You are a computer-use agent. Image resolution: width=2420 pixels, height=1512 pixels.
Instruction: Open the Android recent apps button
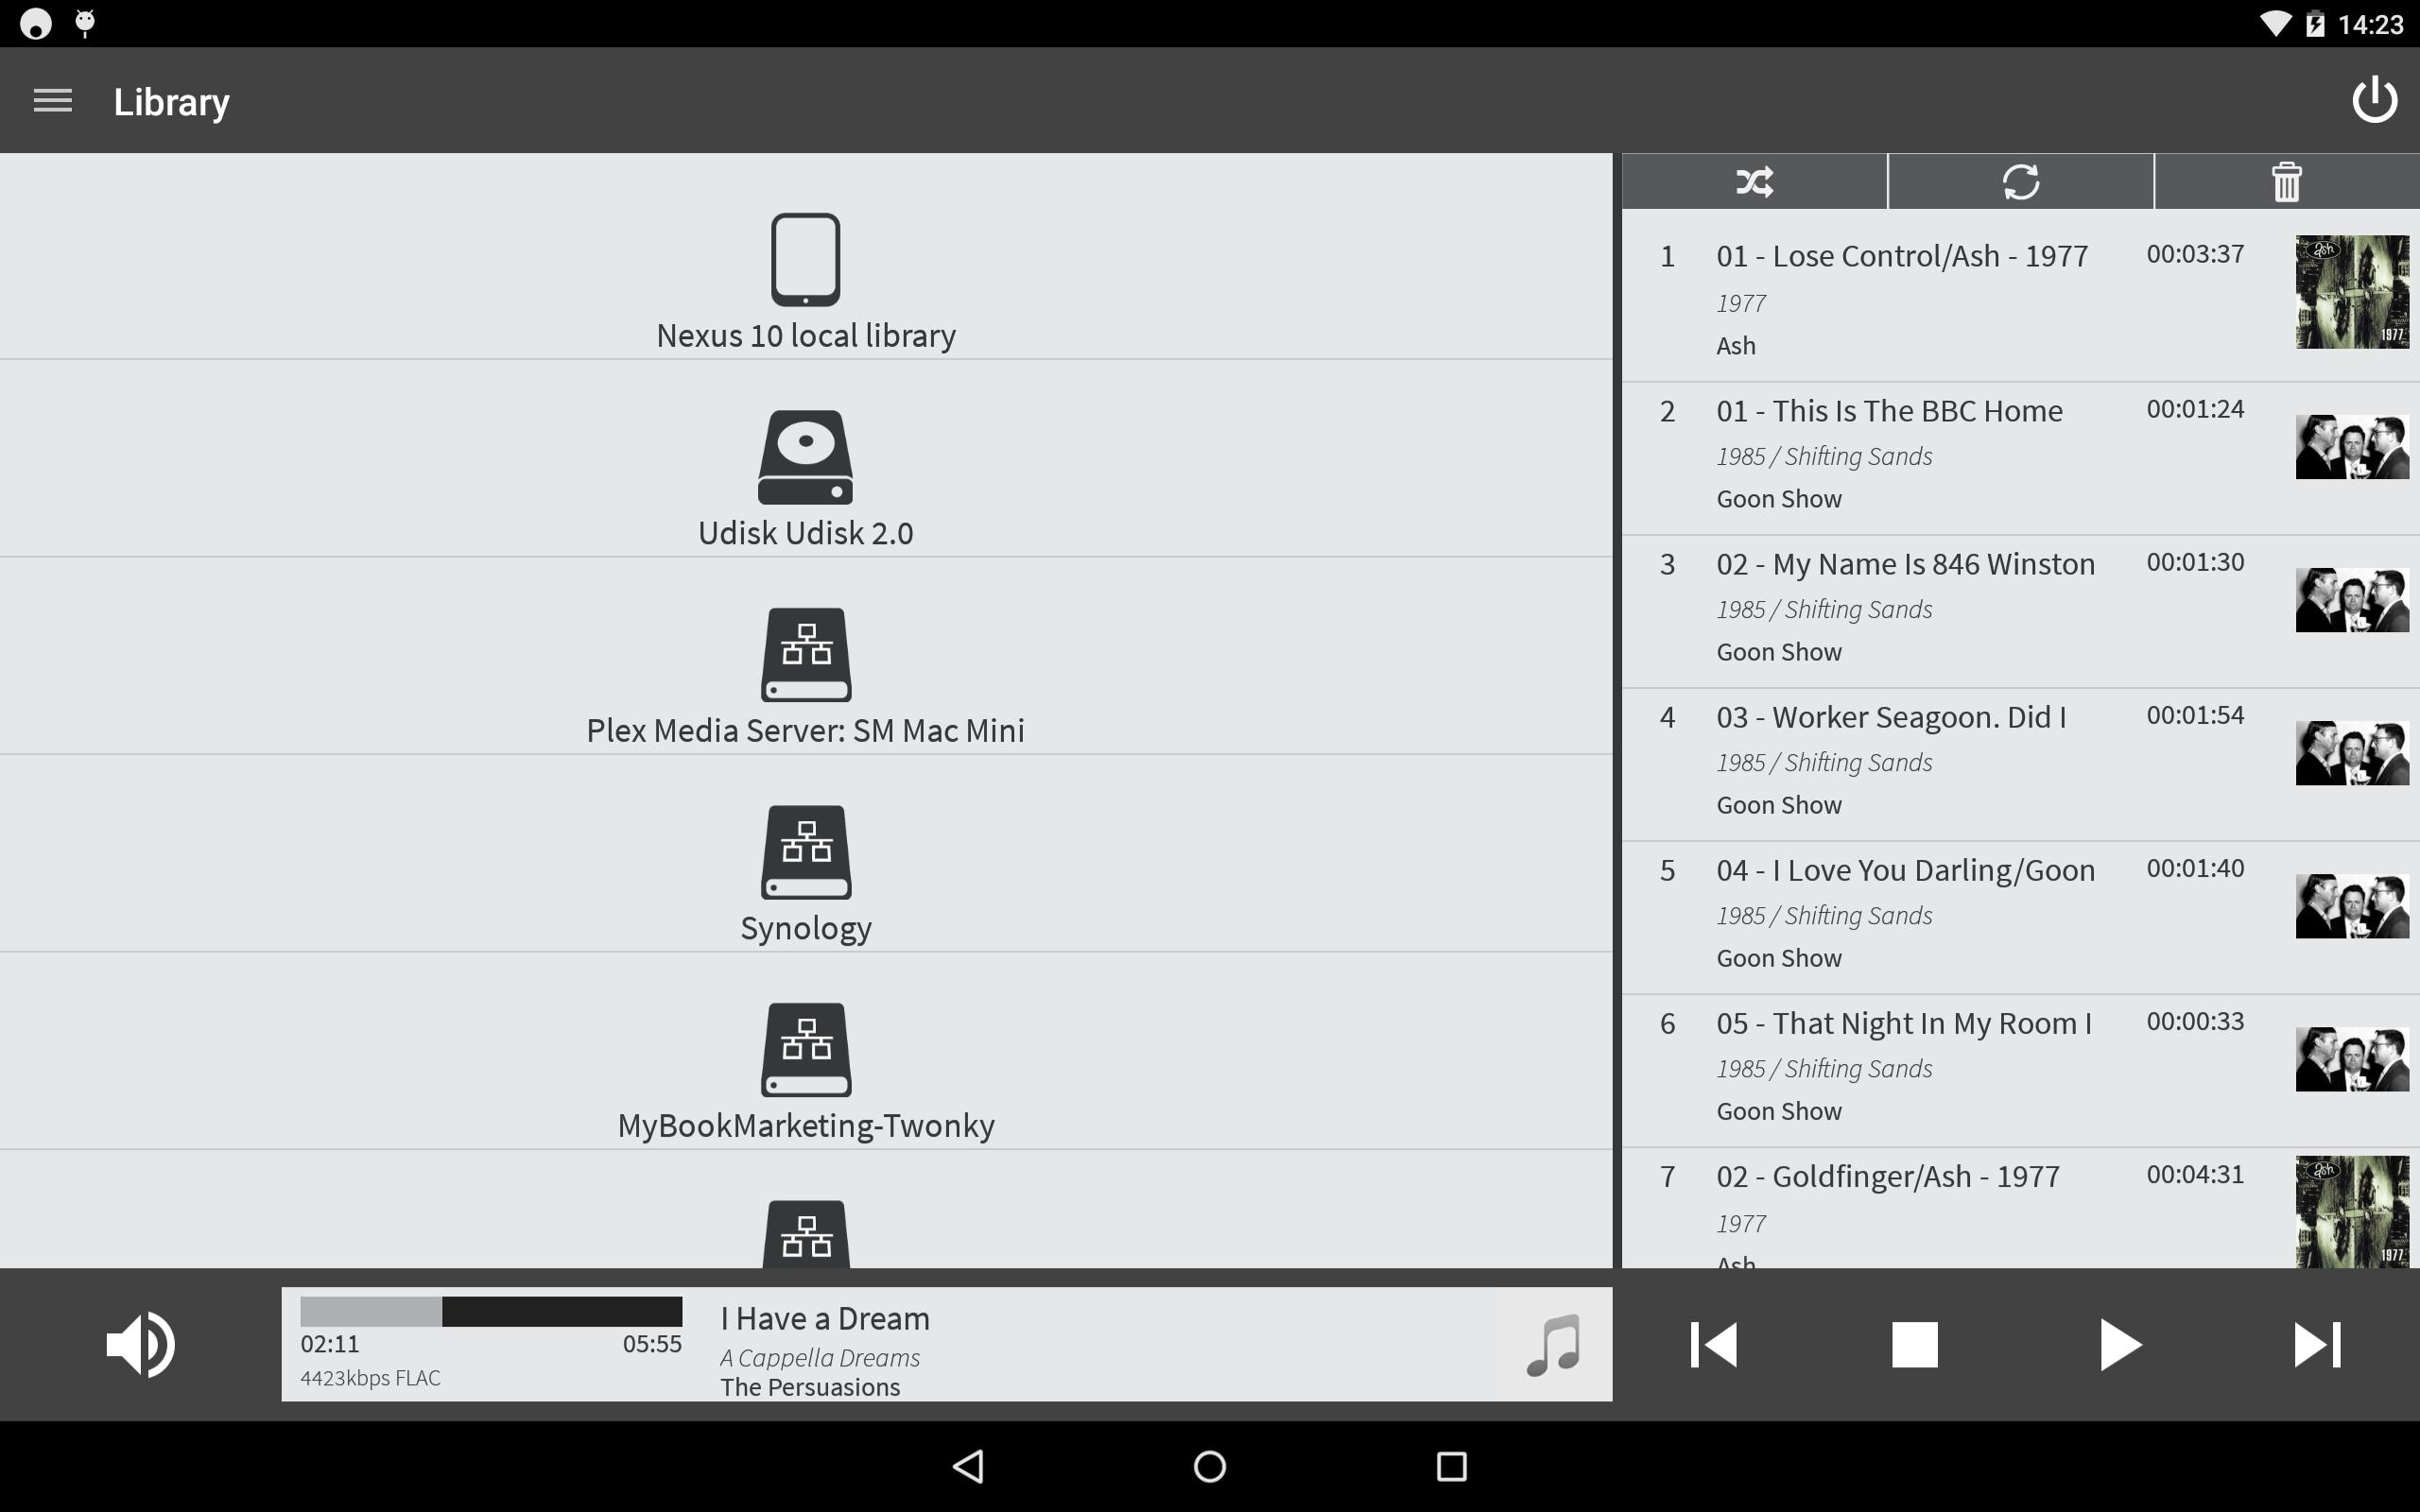click(x=1451, y=1466)
